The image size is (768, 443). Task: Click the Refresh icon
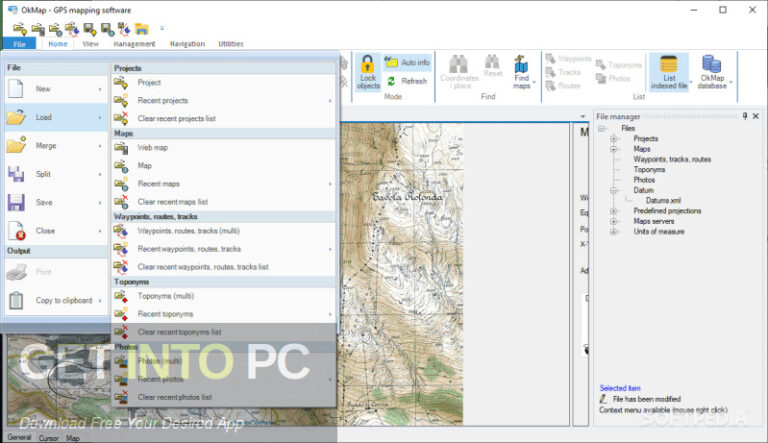click(x=391, y=81)
